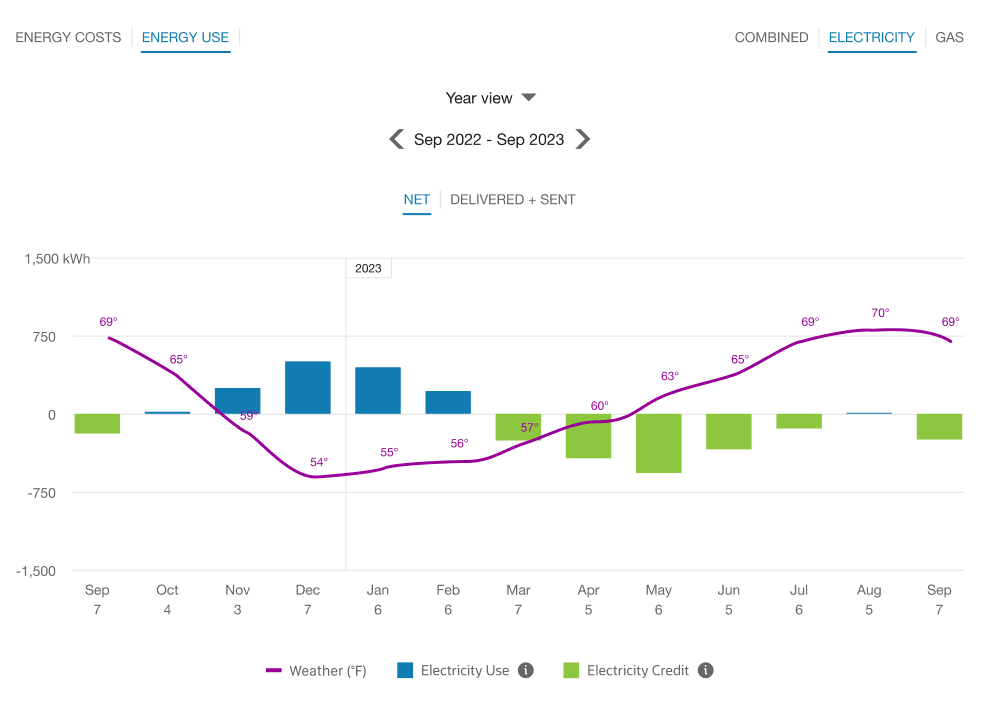Screen dimensions: 1003x715
Task: Open the Electricity Use info tooltip
Action: (x=527, y=670)
